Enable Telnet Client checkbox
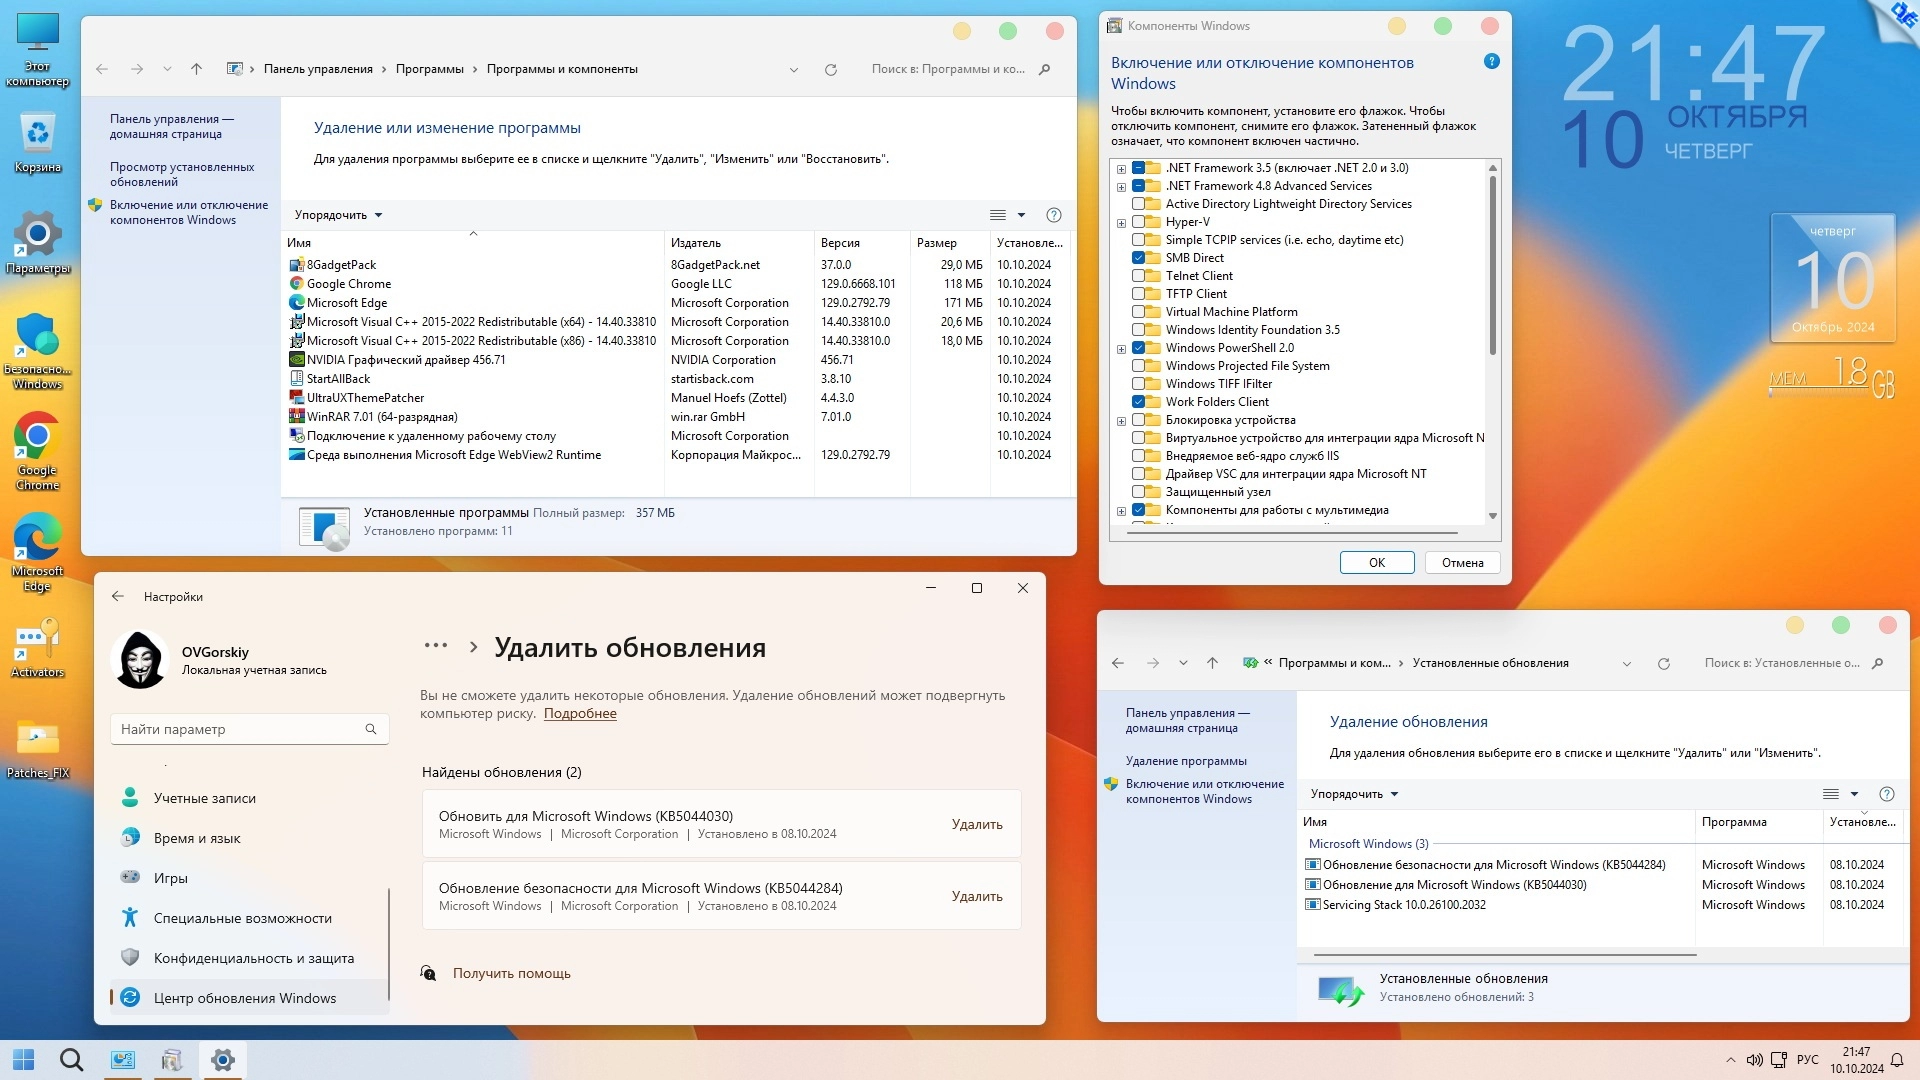1920x1080 pixels. click(x=1138, y=276)
